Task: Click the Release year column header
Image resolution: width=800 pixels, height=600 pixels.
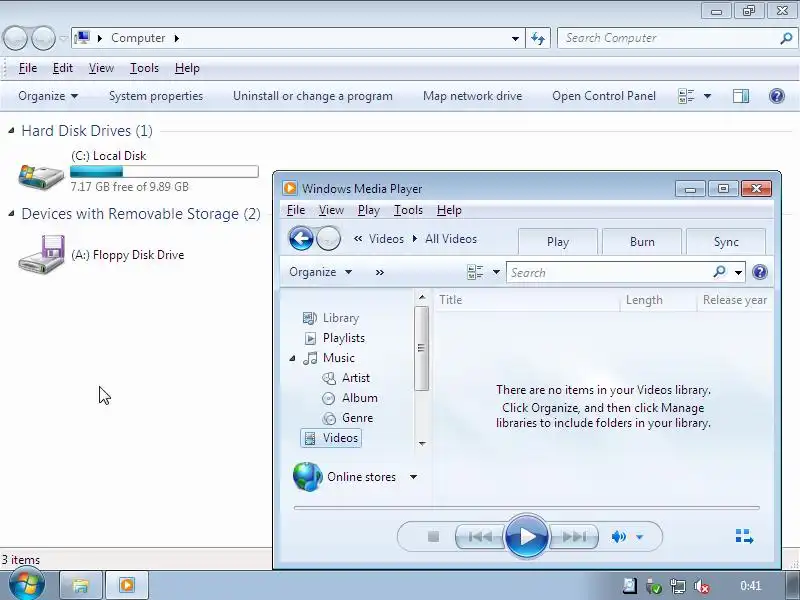Action: point(735,300)
